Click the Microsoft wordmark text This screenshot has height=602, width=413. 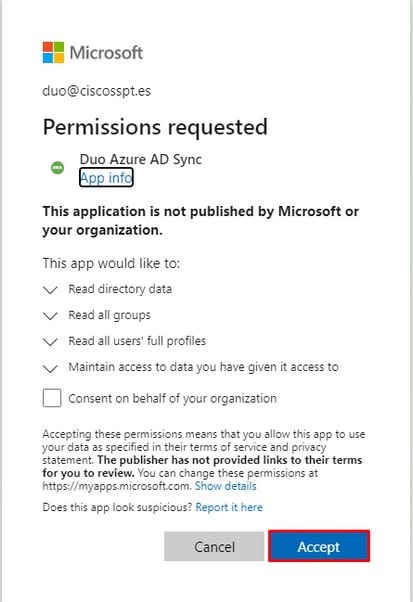(x=106, y=53)
